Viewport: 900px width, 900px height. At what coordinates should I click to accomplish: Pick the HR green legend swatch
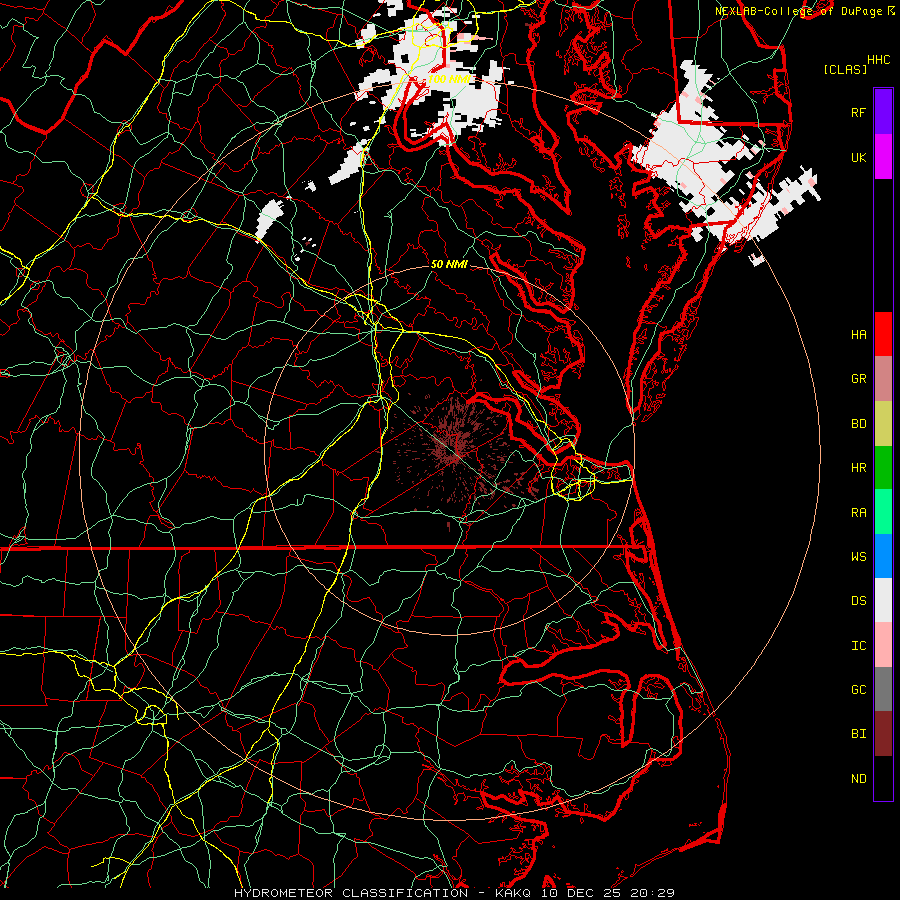click(x=883, y=467)
